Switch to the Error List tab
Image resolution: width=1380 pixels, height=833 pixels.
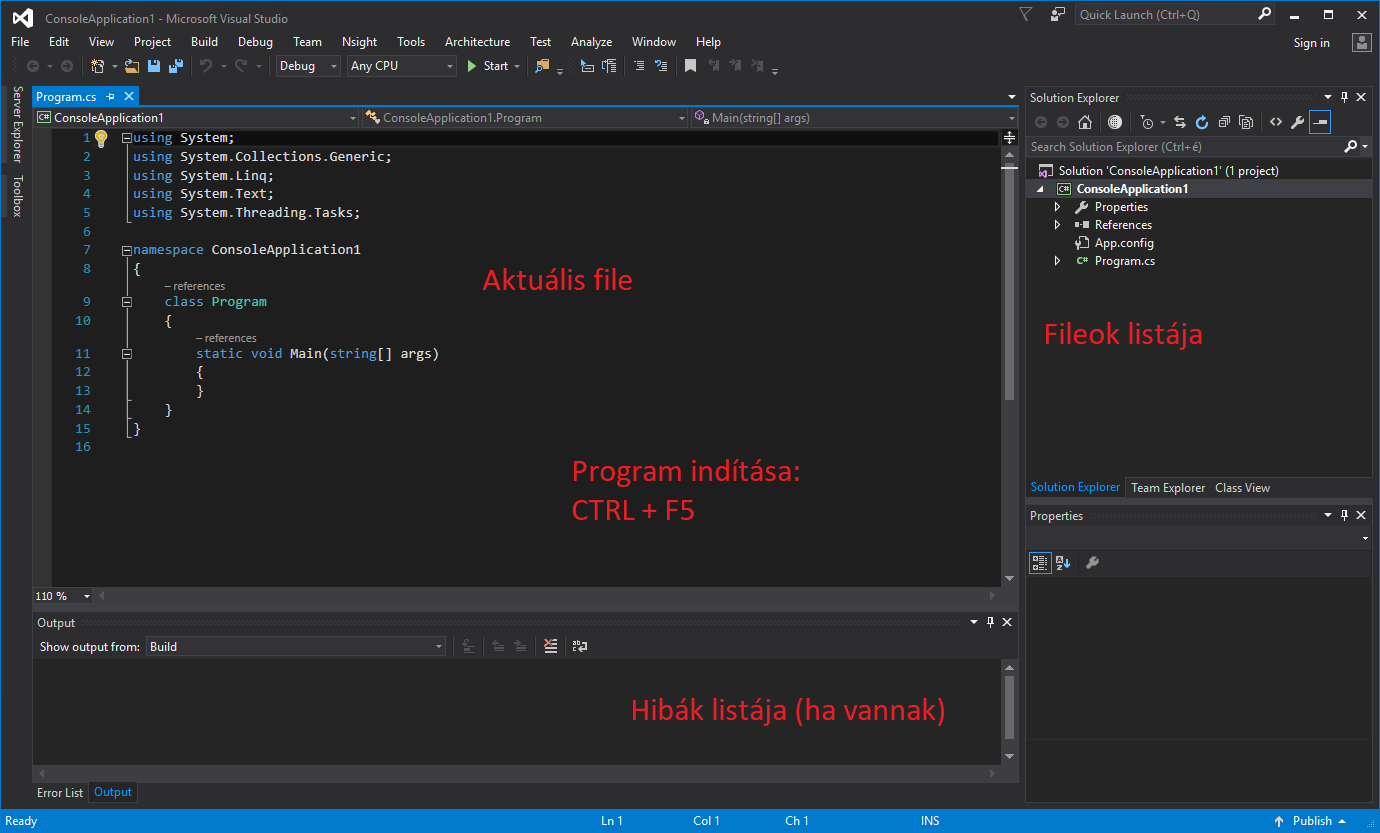[x=60, y=792]
